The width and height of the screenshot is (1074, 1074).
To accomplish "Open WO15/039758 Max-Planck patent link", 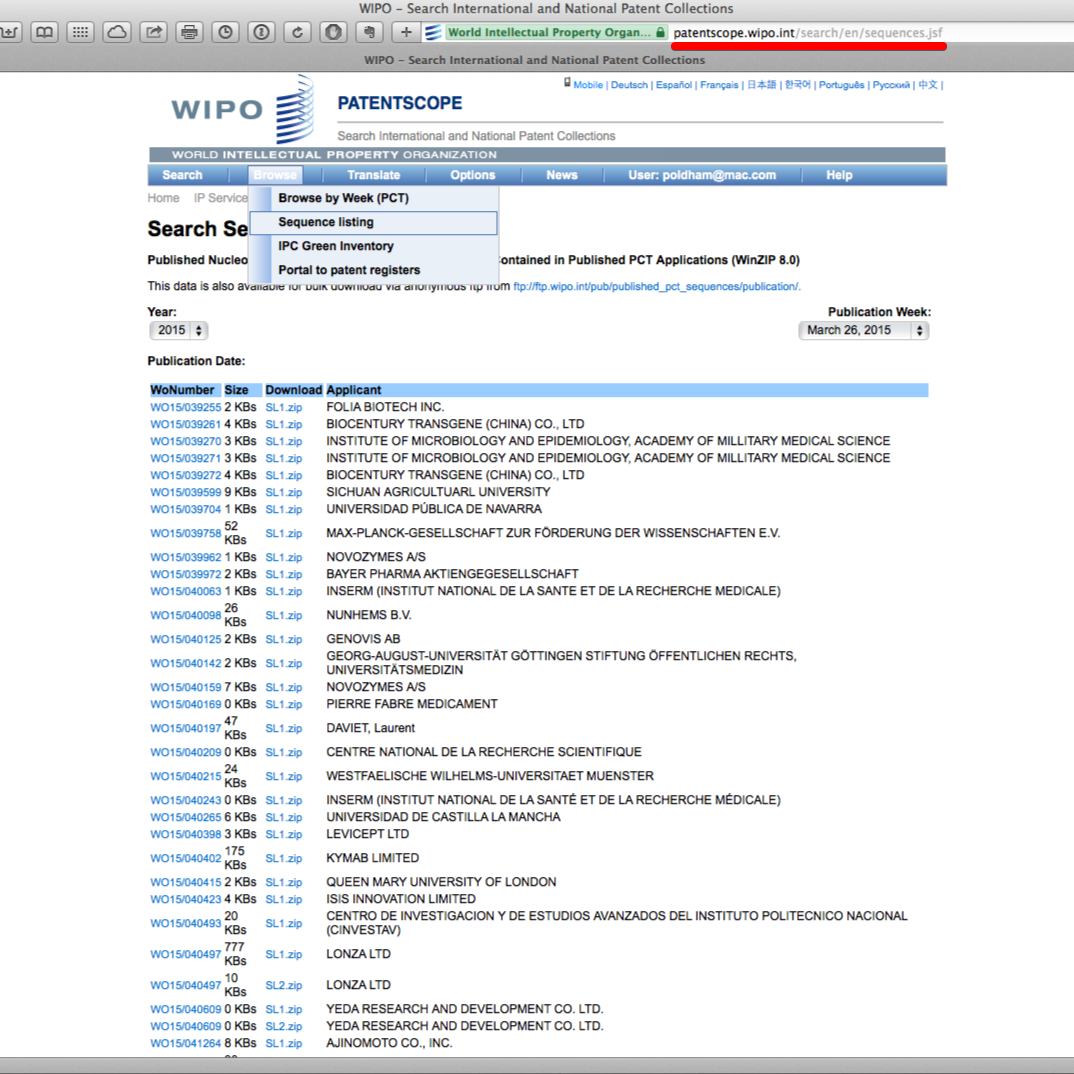I will point(186,534).
